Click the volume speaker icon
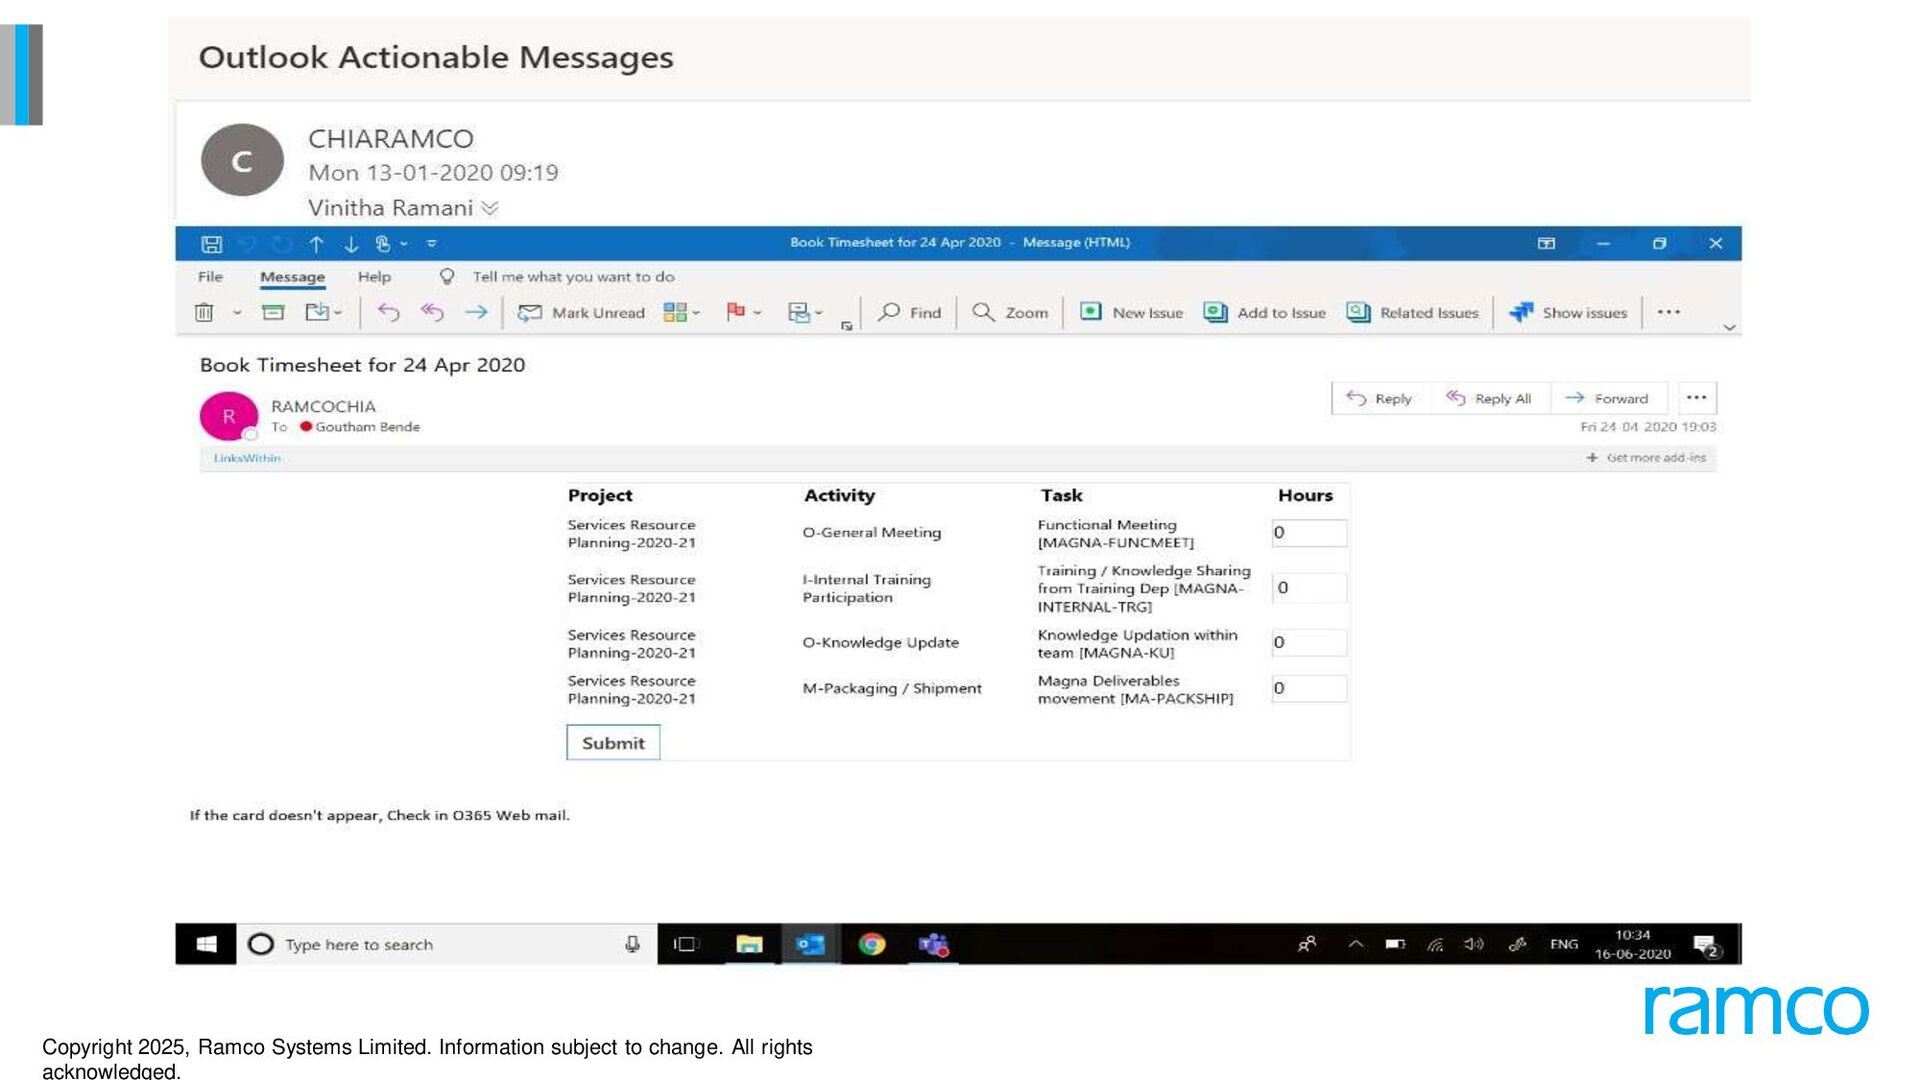 click(1474, 944)
